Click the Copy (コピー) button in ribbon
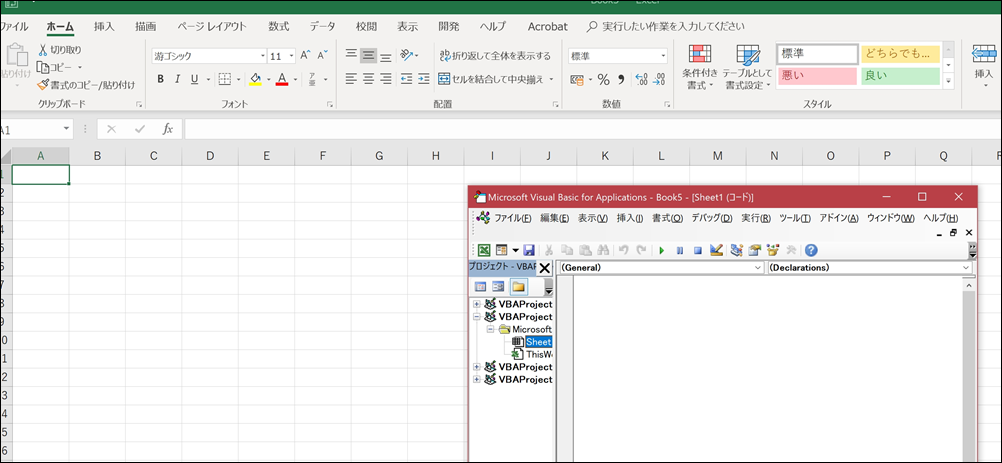 tap(56, 67)
